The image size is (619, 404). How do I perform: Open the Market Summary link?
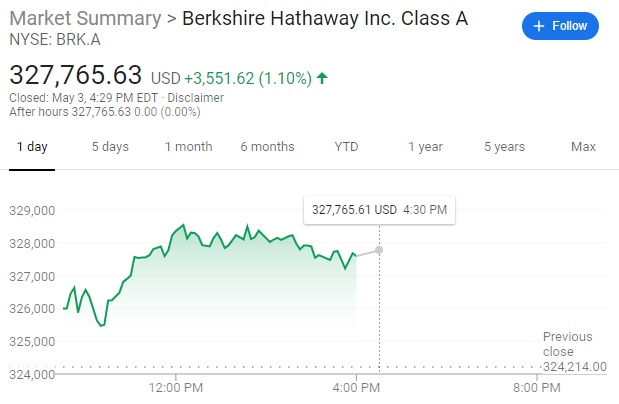tap(83, 20)
